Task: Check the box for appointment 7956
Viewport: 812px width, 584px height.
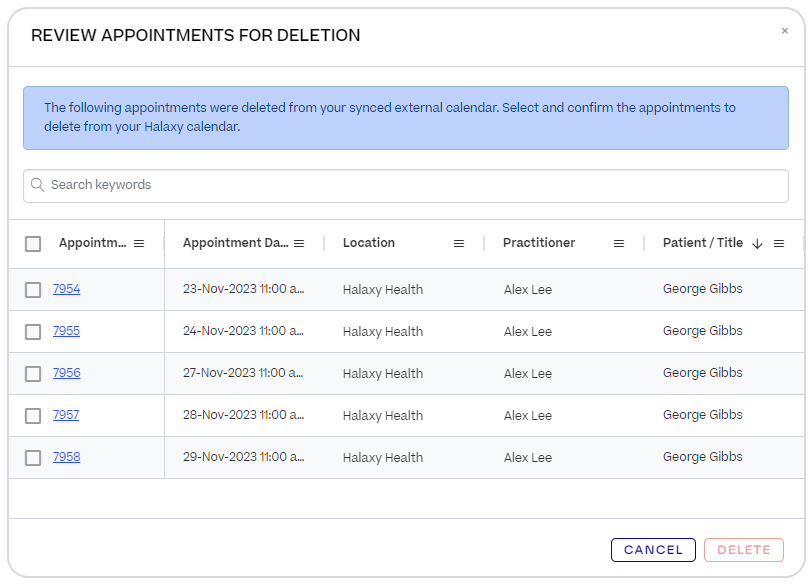Action: [33, 374]
